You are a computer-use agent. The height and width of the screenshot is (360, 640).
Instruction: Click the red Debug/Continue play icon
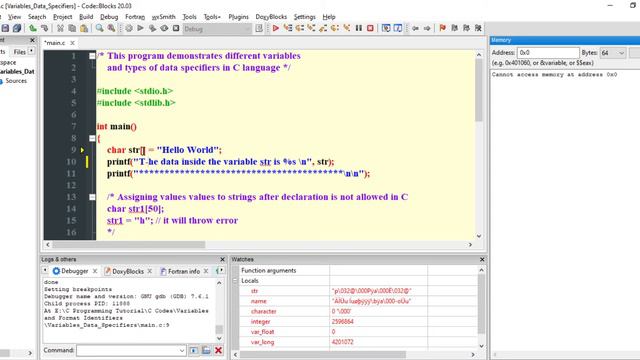pos(276,28)
